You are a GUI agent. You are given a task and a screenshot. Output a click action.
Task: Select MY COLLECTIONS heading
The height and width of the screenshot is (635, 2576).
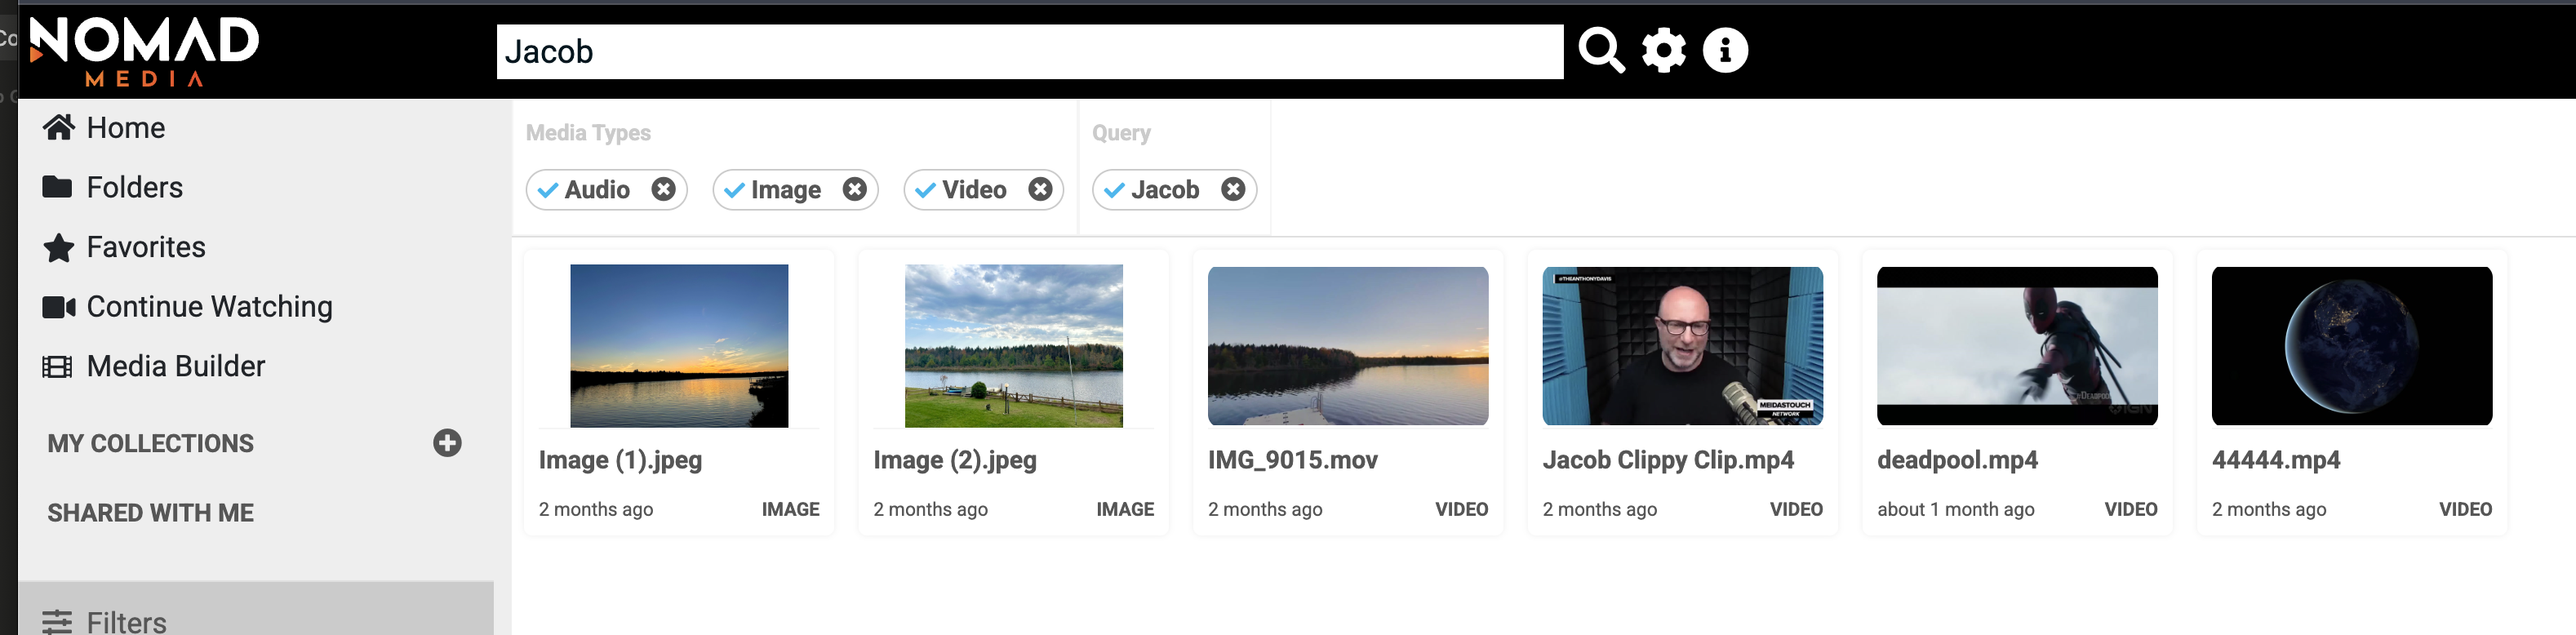point(151,443)
